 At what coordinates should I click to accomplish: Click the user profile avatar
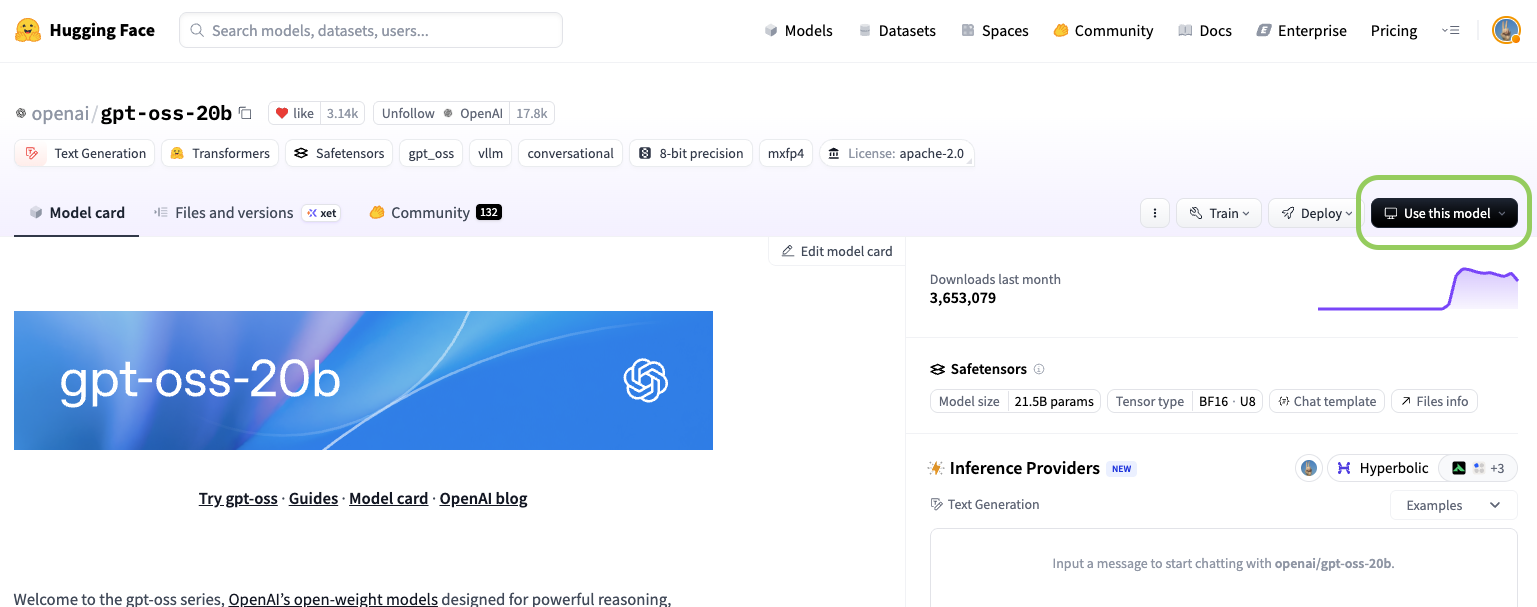[1506, 30]
